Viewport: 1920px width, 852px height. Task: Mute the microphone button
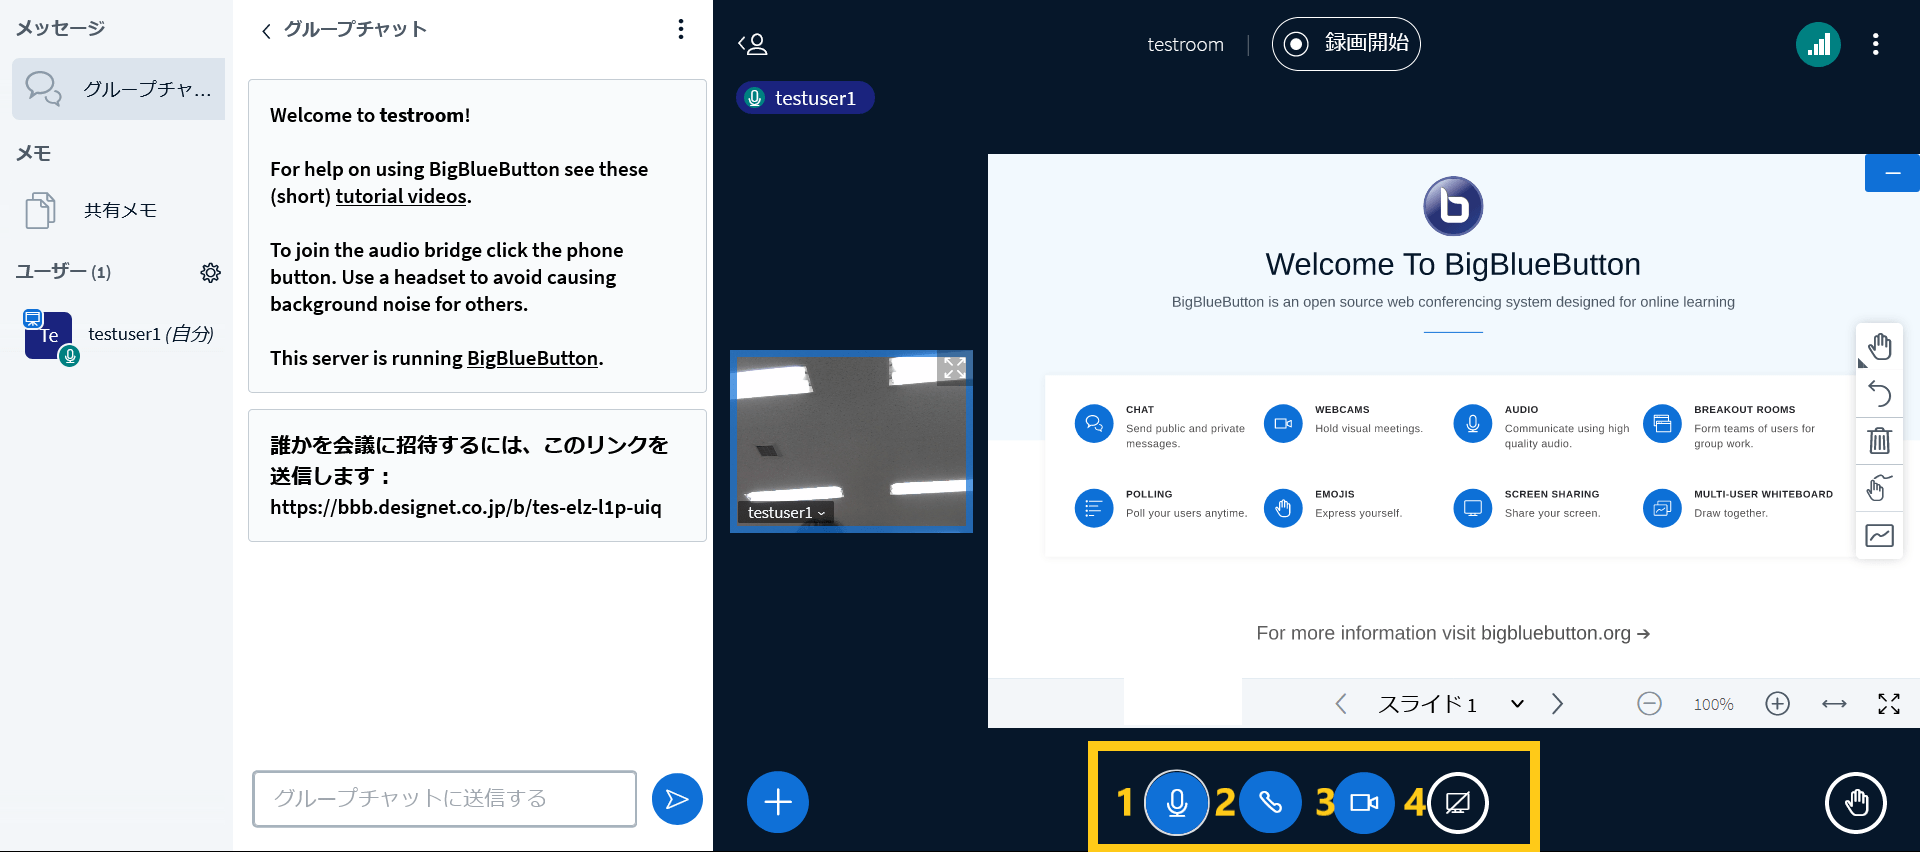tap(1177, 802)
